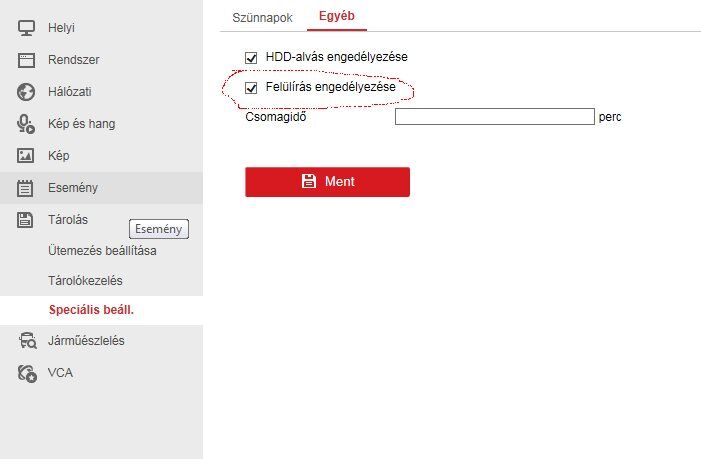Viewport: 701px width, 459px height.
Task: Click the Helyi monitor icon
Action: pyautogui.click(x=26, y=28)
